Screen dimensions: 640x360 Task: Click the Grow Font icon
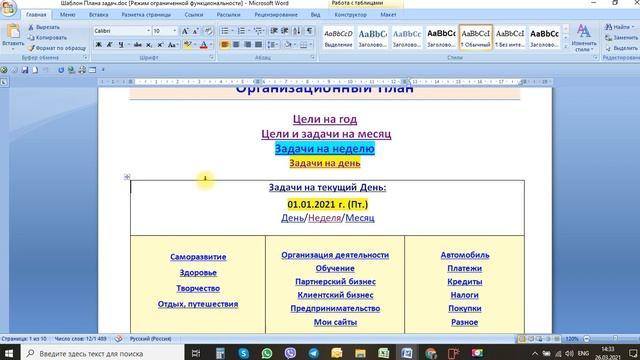point(185,31)
